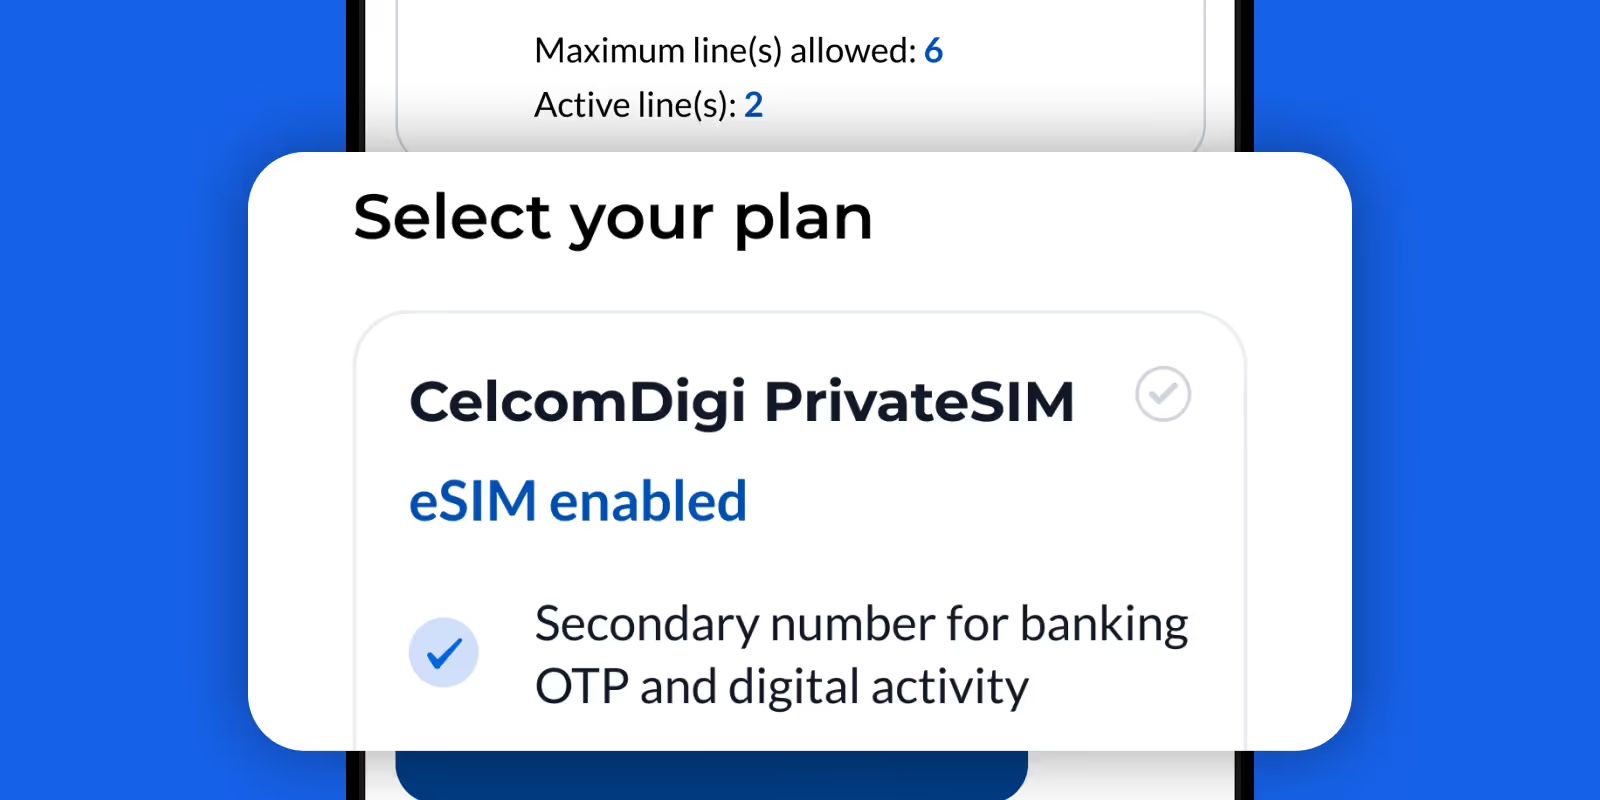Click the eSIM enabled label
The height and width of the screenshot is (800, 1600).
578,501
